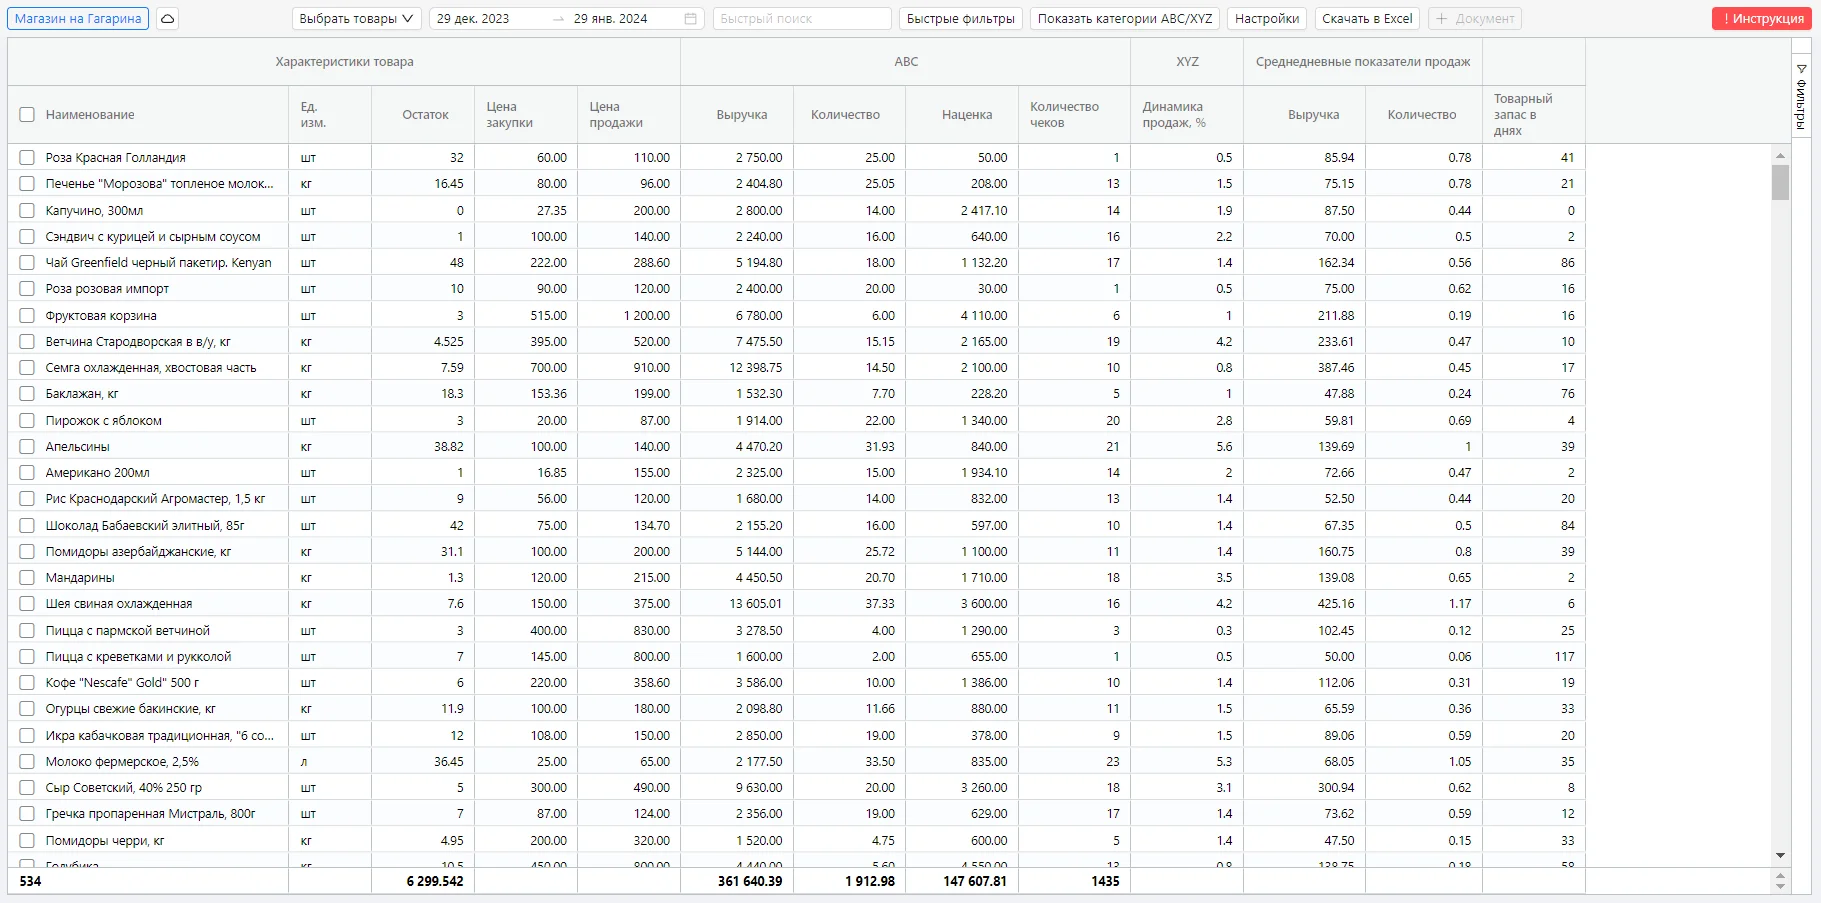Click the filter funnel icon in side panel

1801,69
